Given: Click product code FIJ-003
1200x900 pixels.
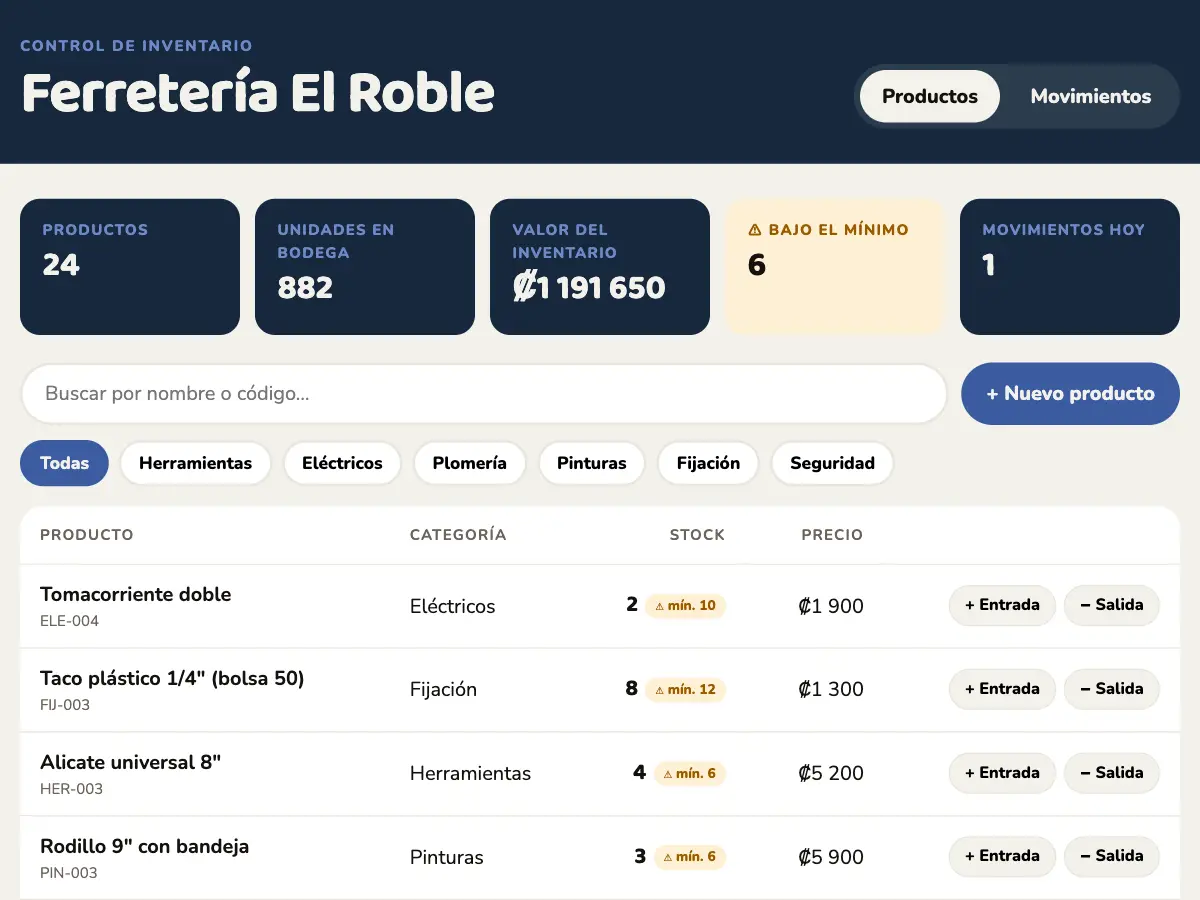Looking at the screenshot, I should tap(65, 705).
